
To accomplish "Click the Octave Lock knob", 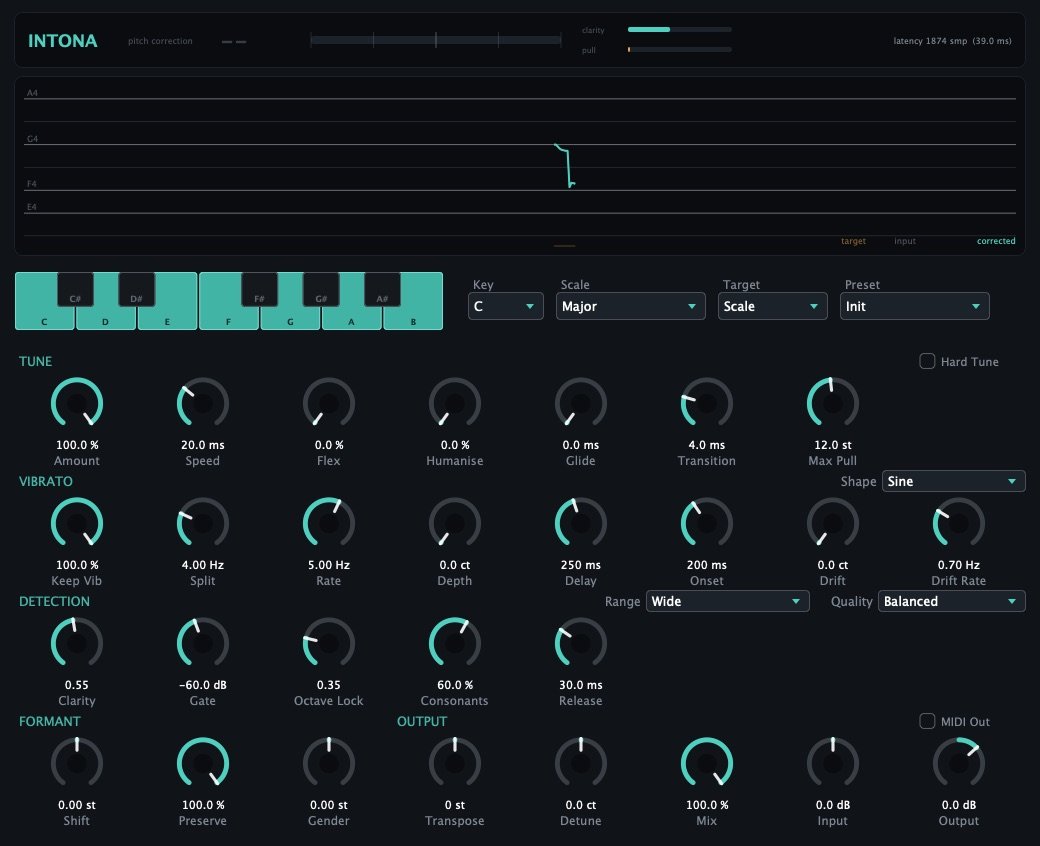I will click(x=328, y=642).
